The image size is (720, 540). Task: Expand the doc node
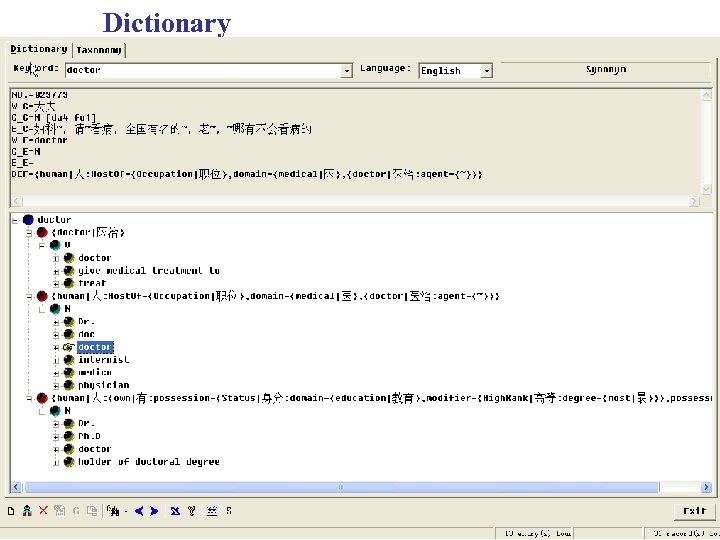click(x=56, y=335)
